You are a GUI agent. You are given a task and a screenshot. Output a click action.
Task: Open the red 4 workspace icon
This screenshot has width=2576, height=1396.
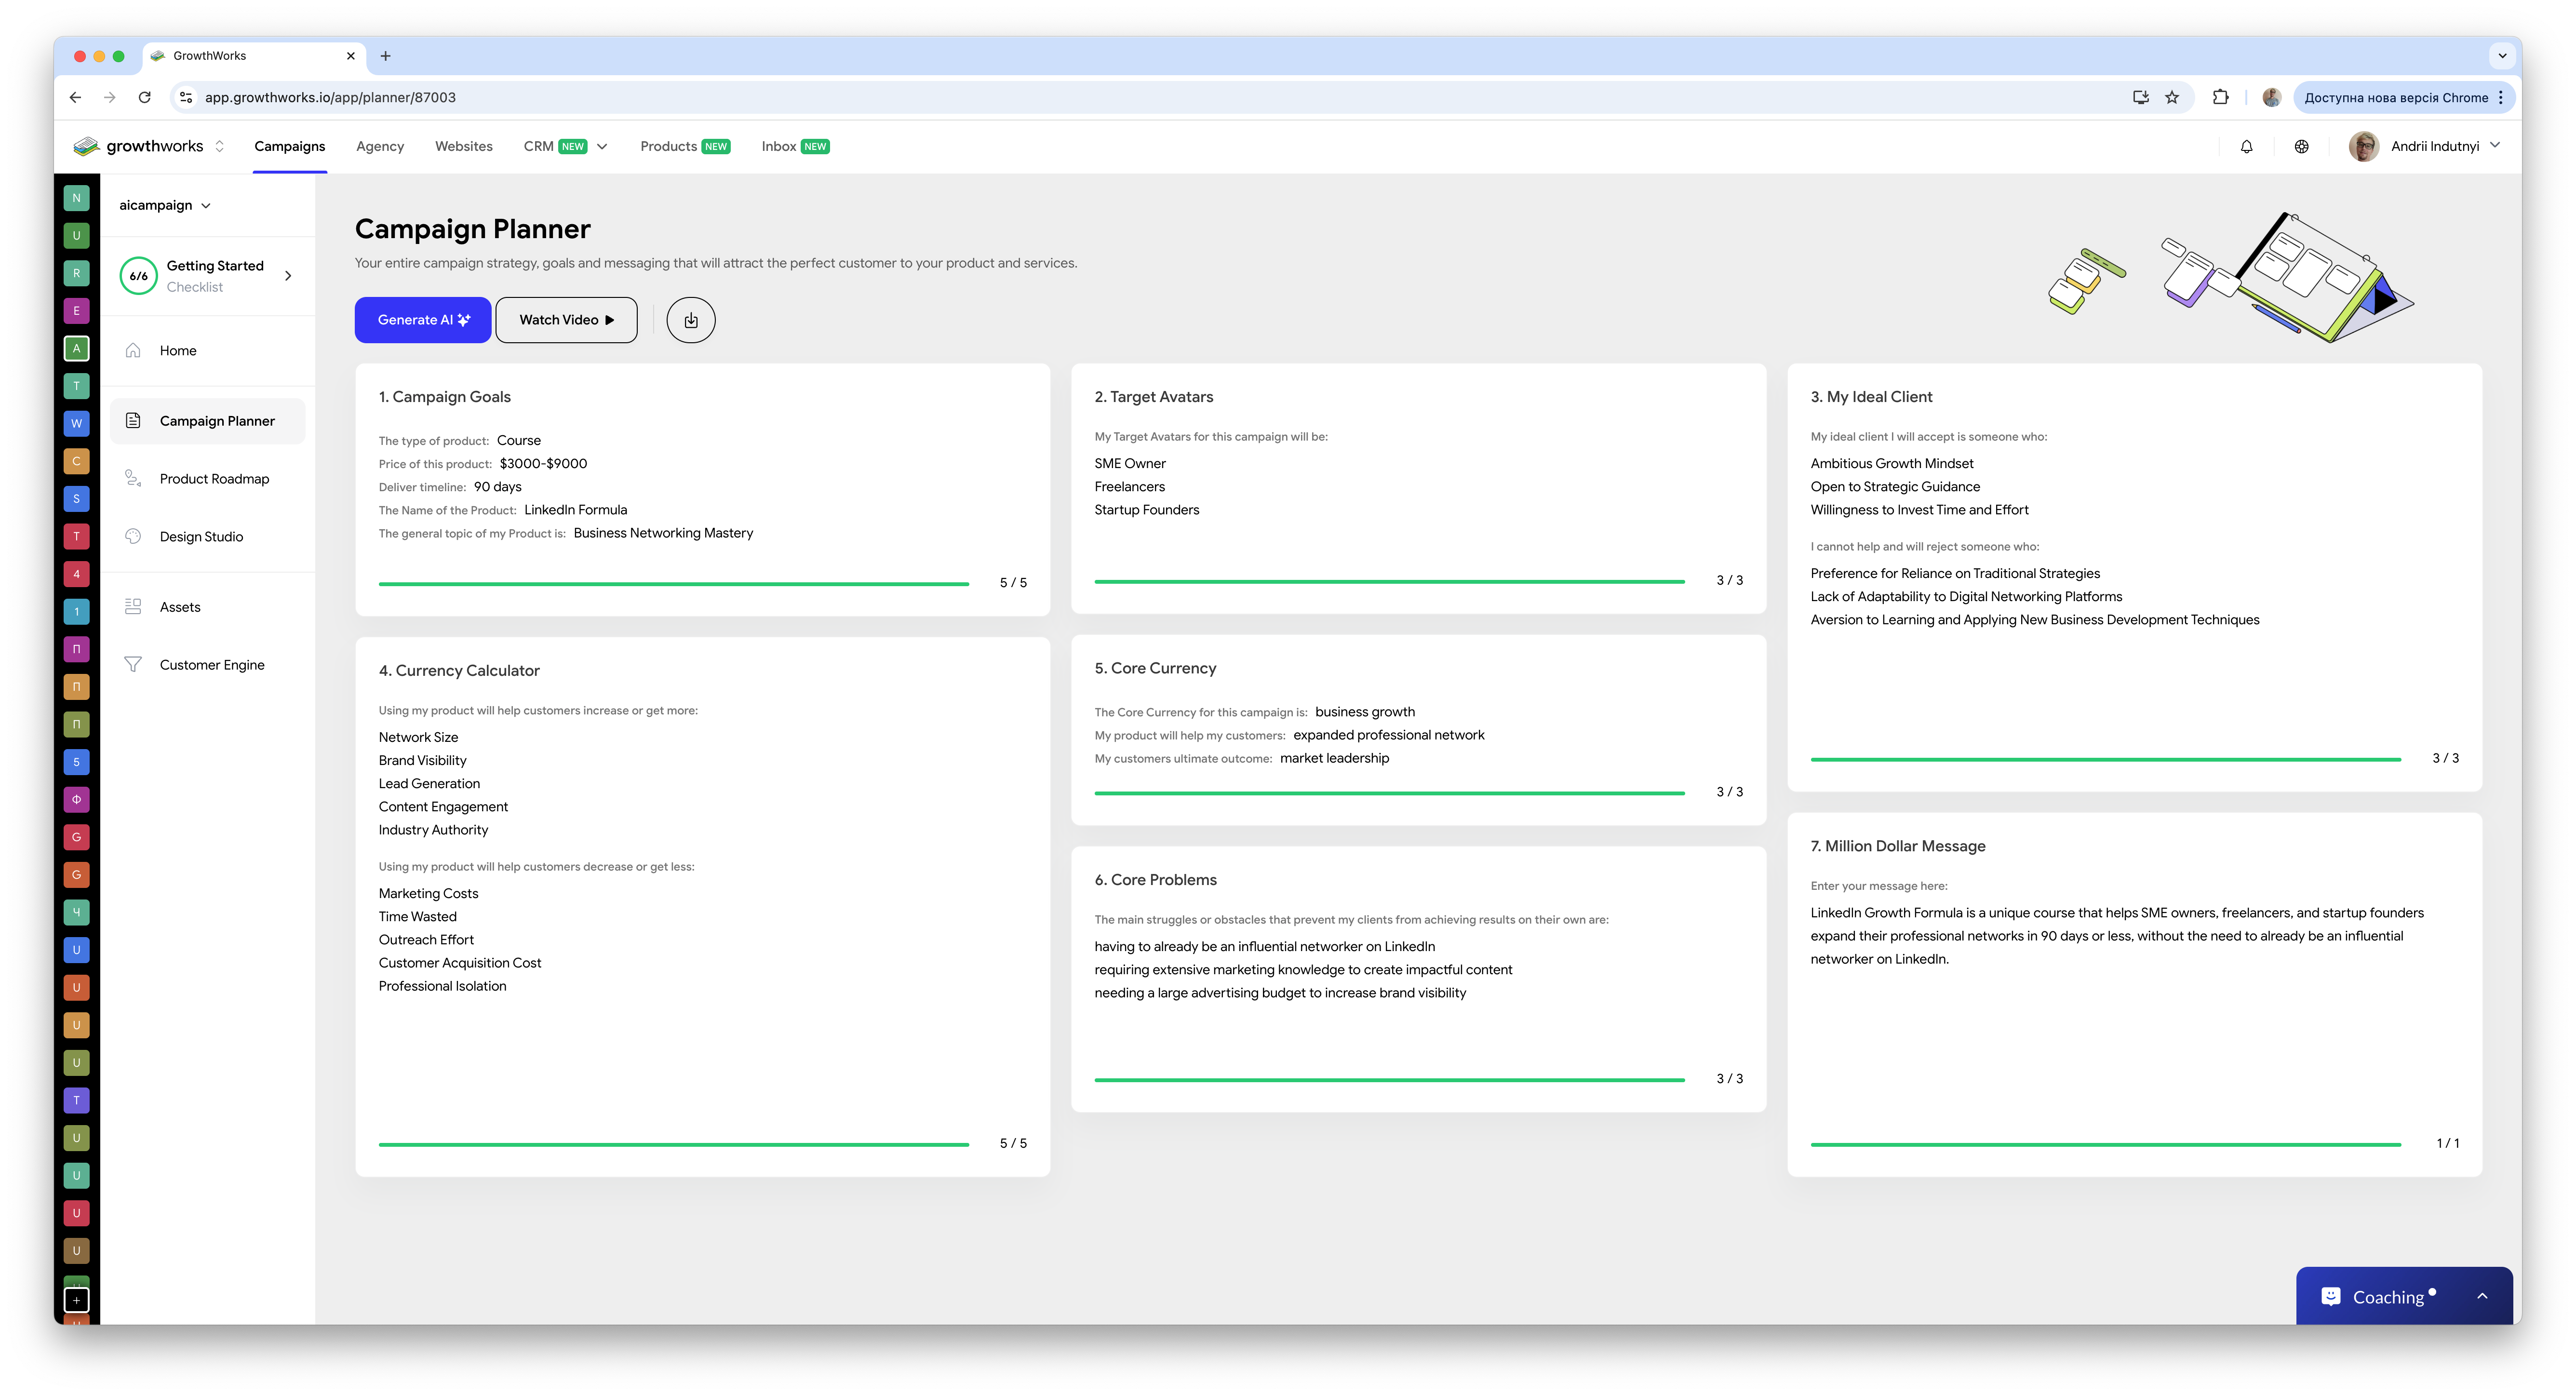click(76, 574)
